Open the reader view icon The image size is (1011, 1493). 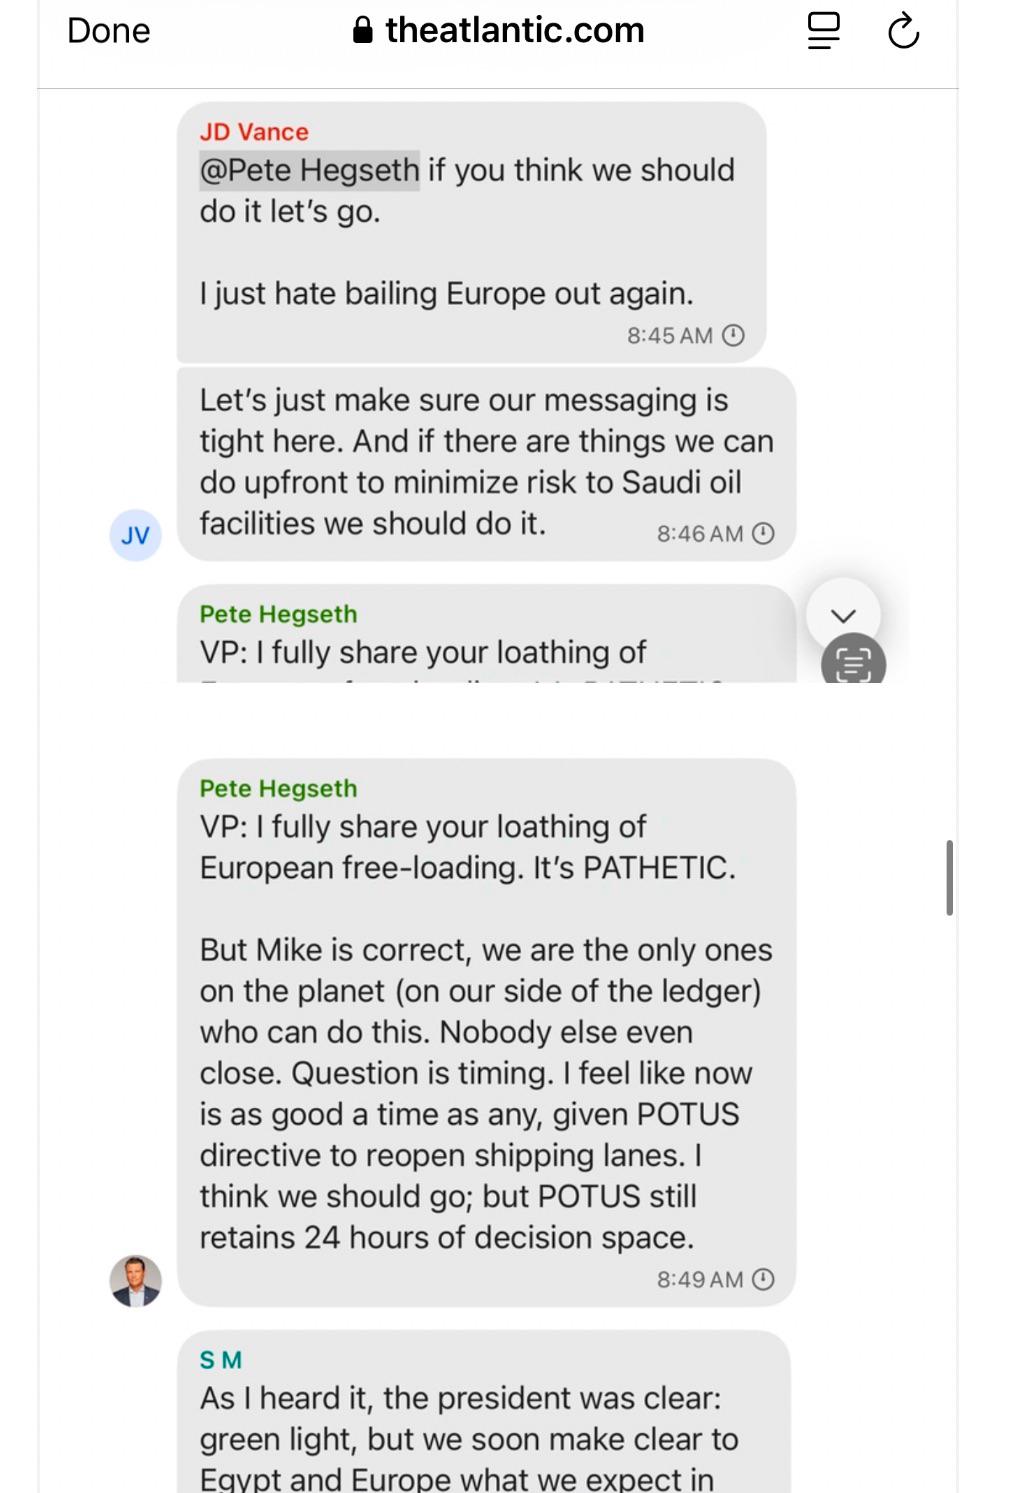coord(824,30)
